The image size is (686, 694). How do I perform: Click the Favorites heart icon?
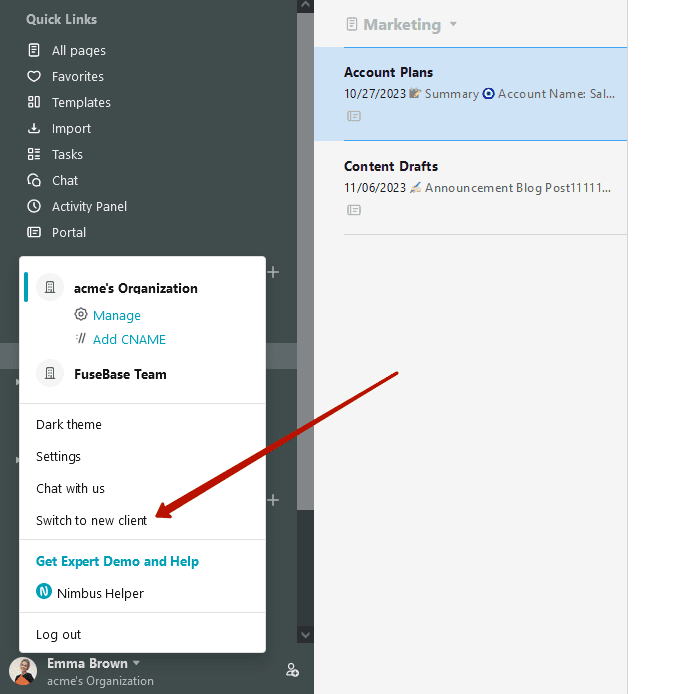[34, 76]
